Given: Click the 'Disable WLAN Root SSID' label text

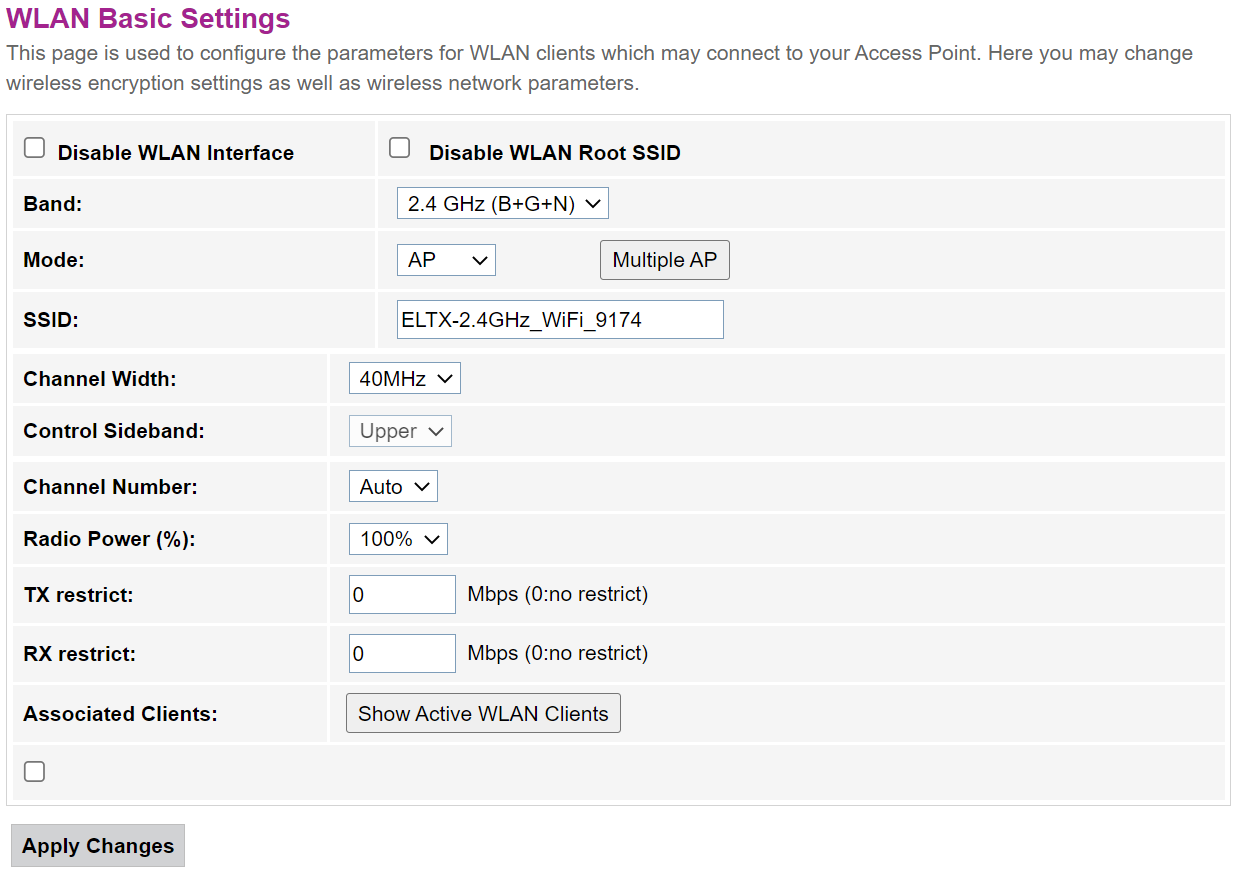Looking at the screenshot, I should coord(555,153).
